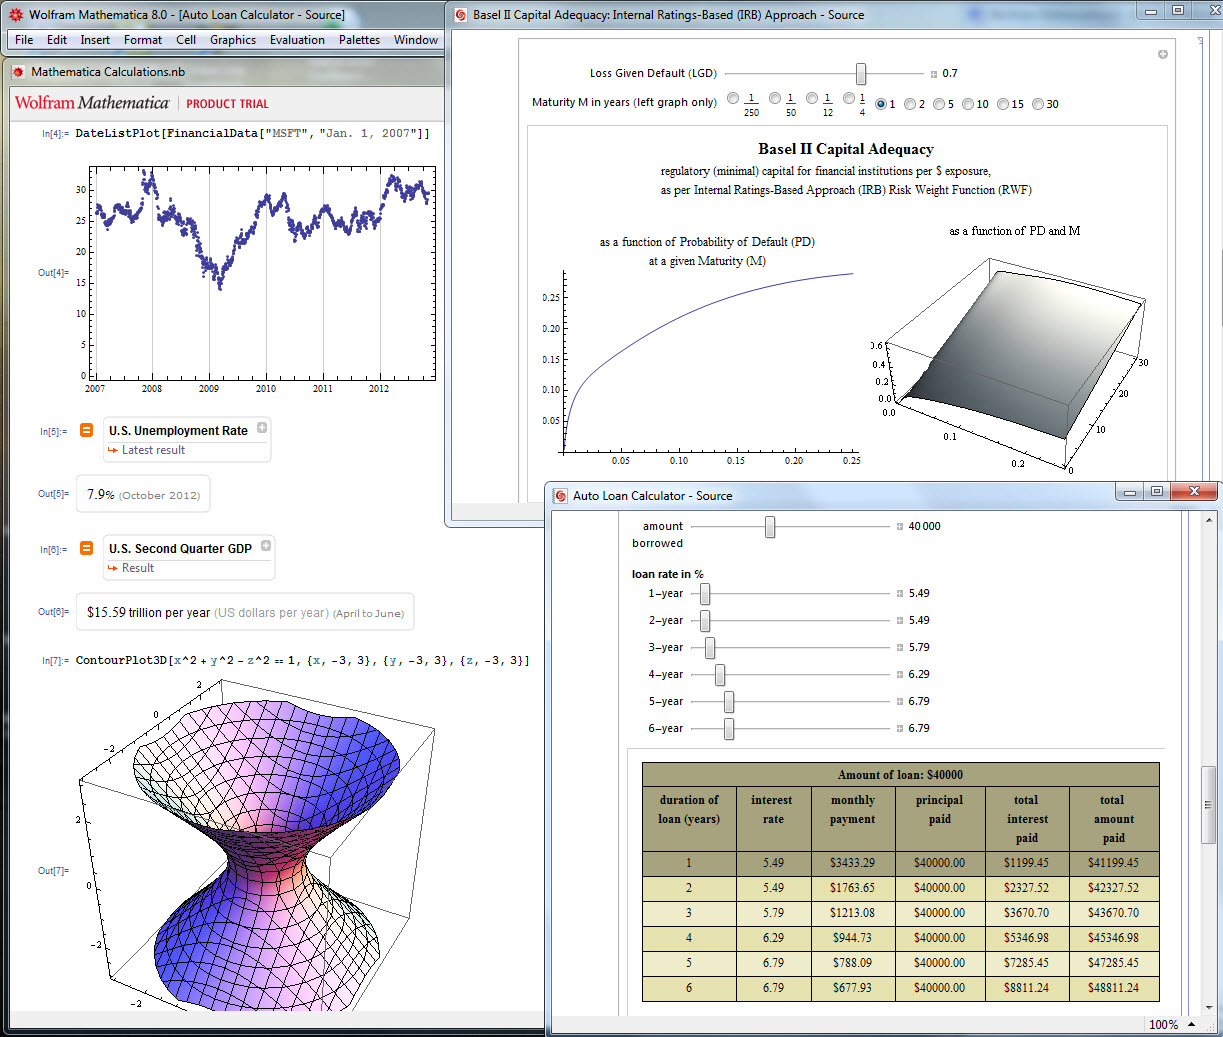The image size is (1223, 1037).
Task: Click the Basel II manipulate panel plus icon
Action: (x=1163, y=54)
